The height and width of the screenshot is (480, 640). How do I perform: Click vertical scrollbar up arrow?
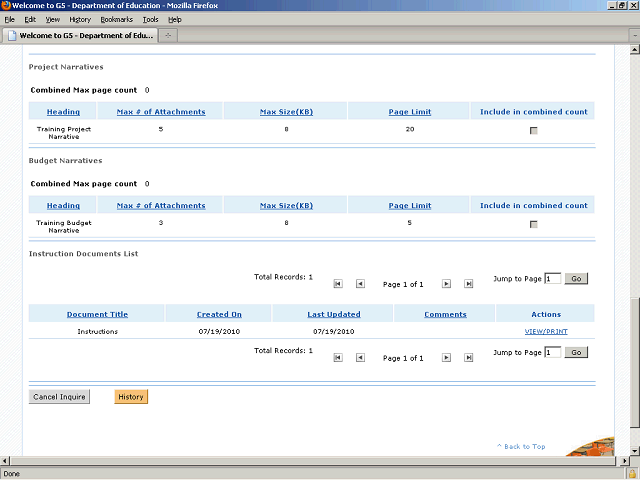pos(635,50)
